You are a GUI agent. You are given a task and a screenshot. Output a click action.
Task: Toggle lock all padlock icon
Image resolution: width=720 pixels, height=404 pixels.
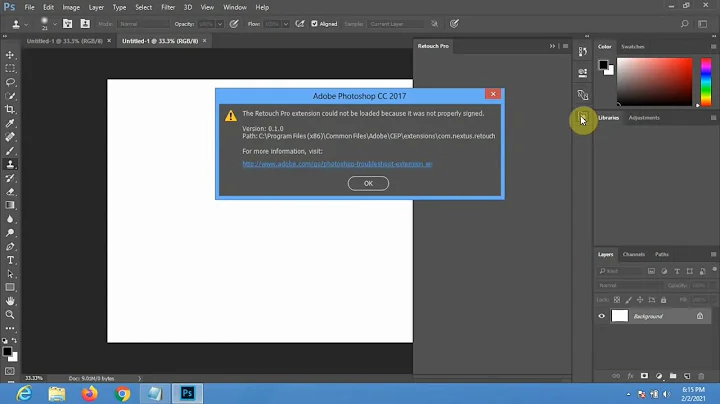[x=664, y=300]
